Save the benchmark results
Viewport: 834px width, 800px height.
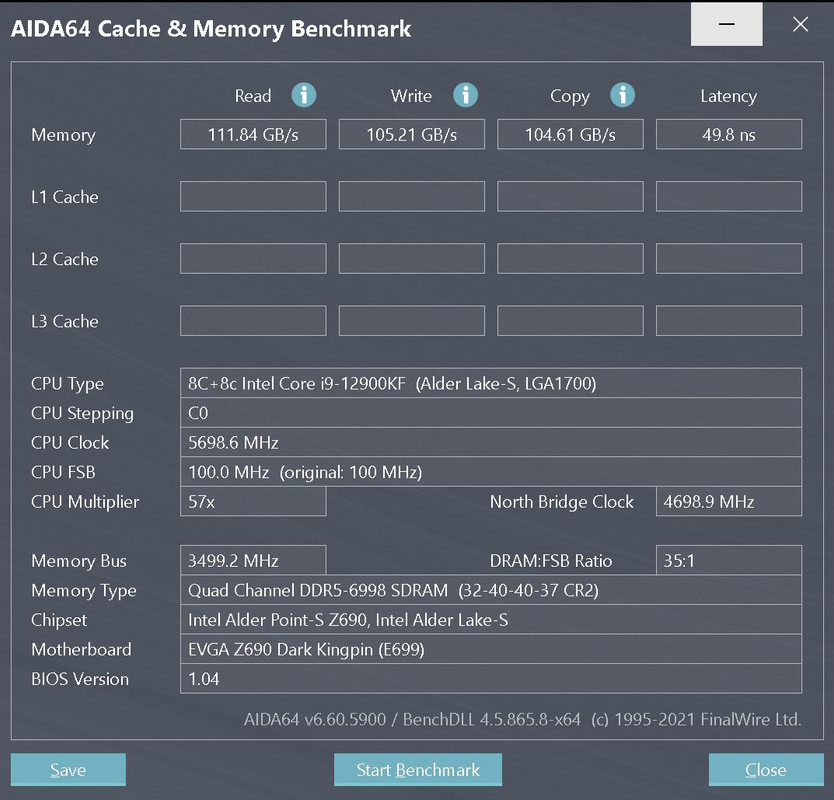click(68, 770)
